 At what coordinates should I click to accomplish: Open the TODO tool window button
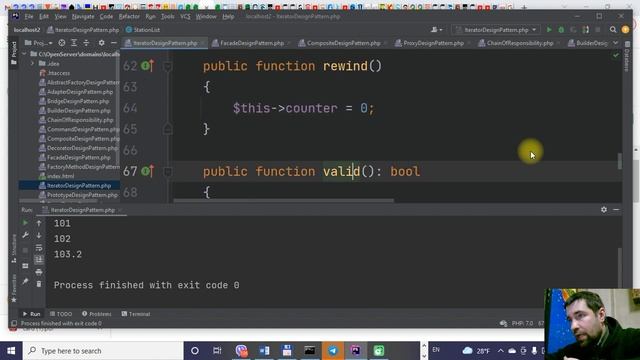tap(61, 314)
